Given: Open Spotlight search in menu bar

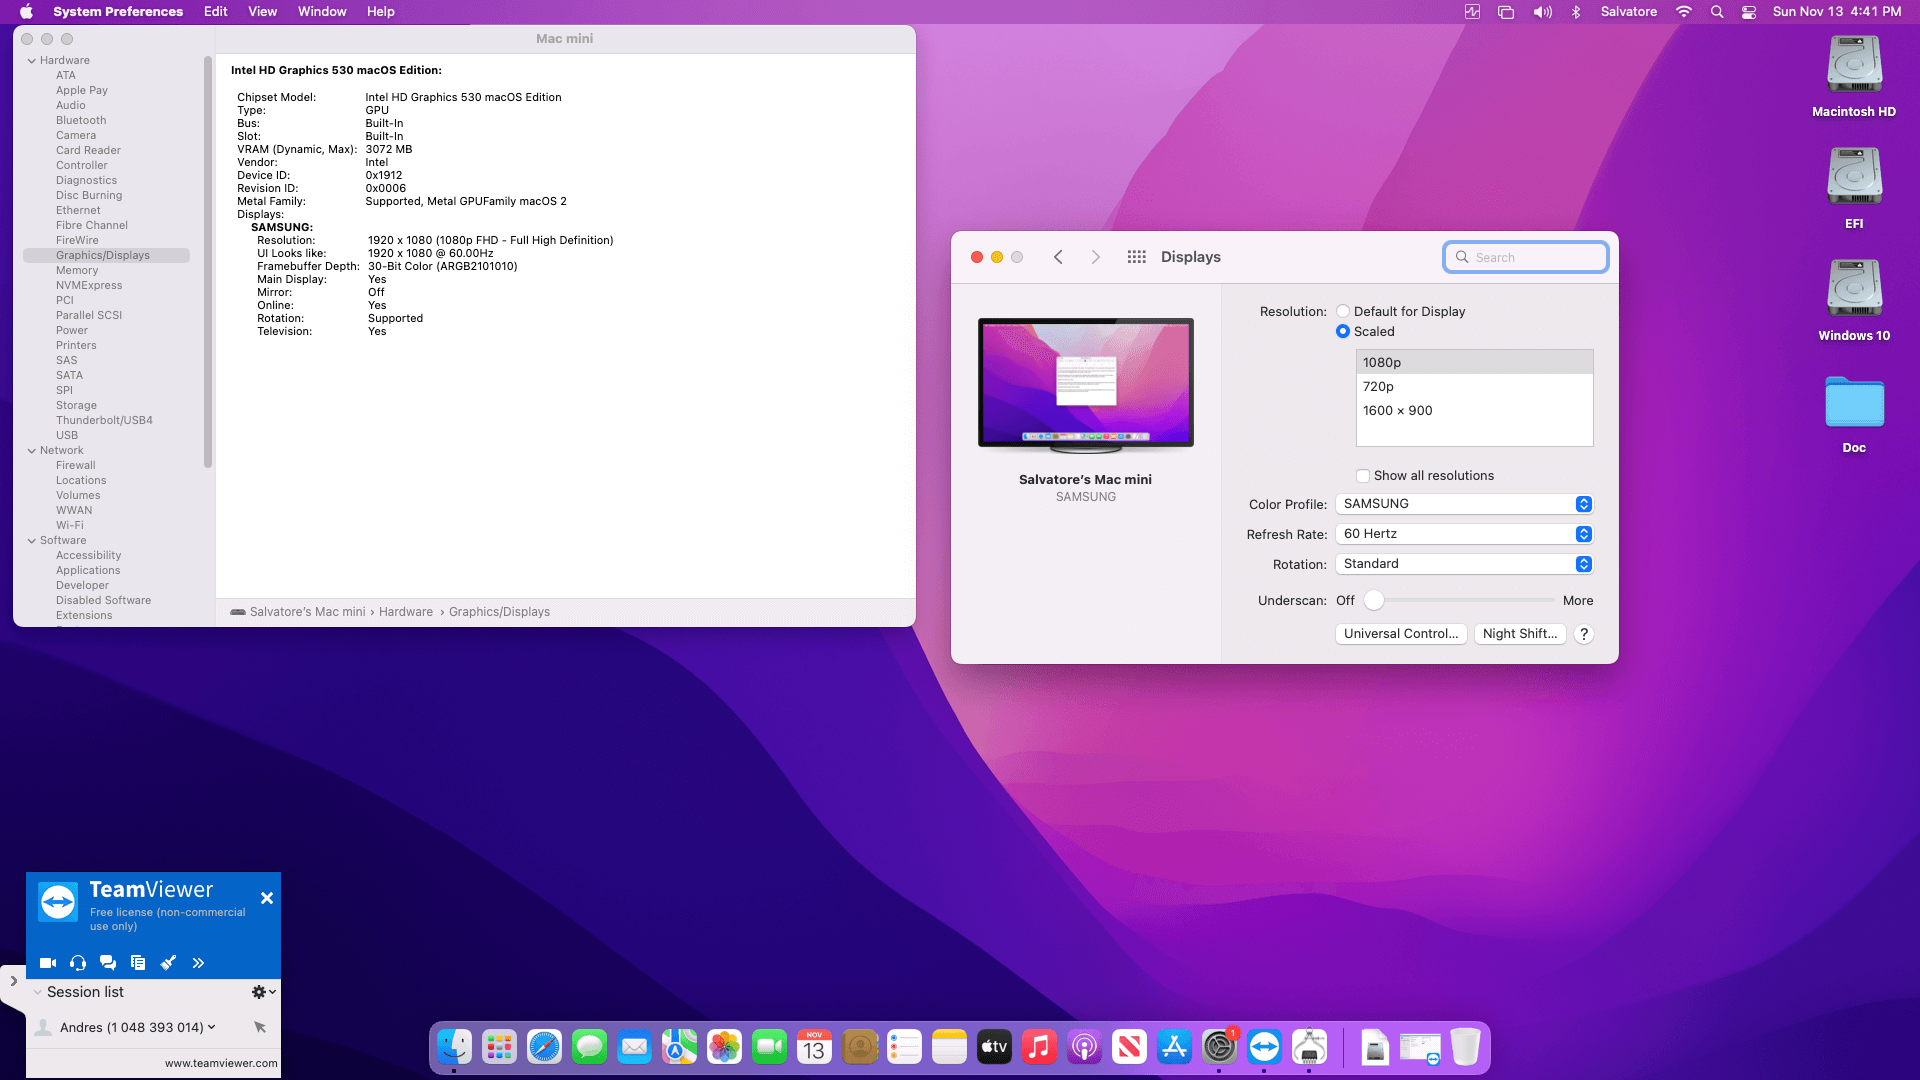Looking at the screenshot, I should point(1717,12).
